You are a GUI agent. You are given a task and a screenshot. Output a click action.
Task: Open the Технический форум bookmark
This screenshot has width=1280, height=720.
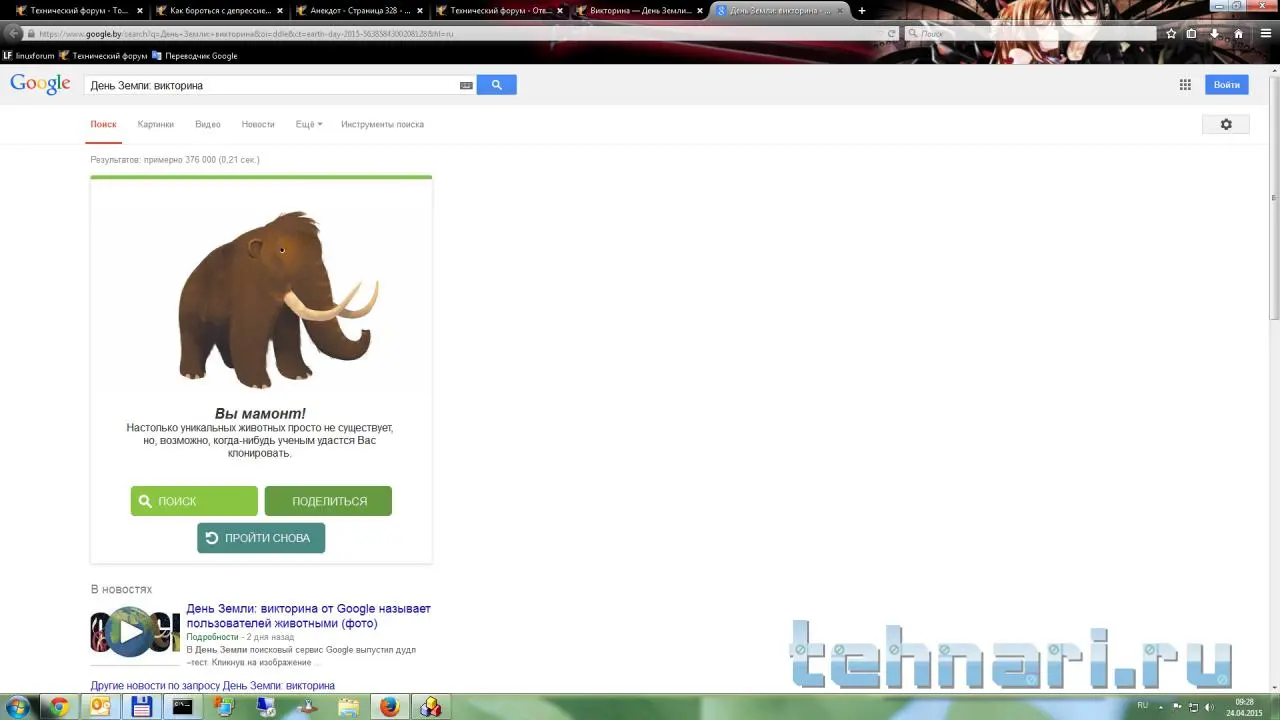pos(103,56)
